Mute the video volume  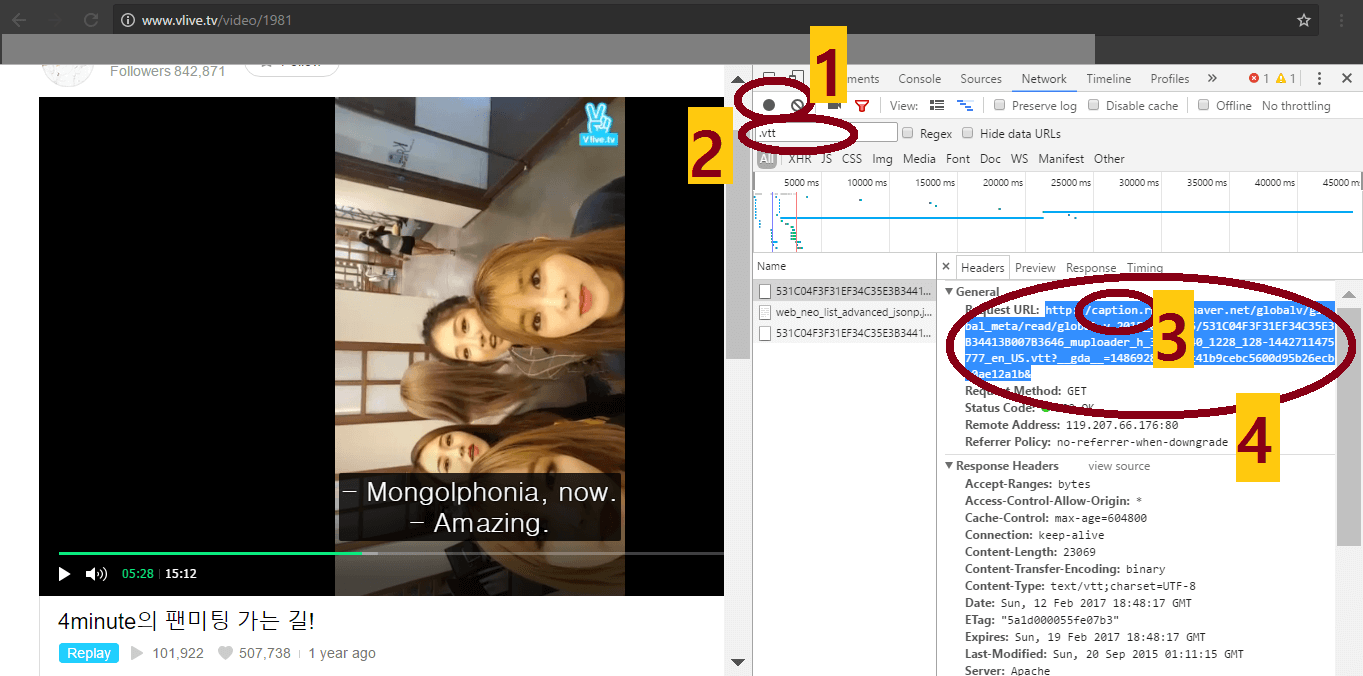coord(96,574)
